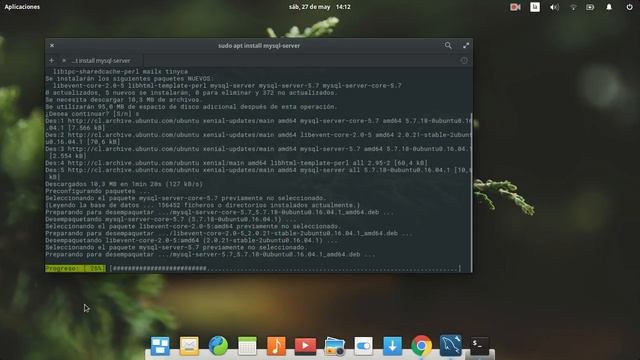Launch Photos from the dock
Screen dimensions: 640x360
pos(335,346)
